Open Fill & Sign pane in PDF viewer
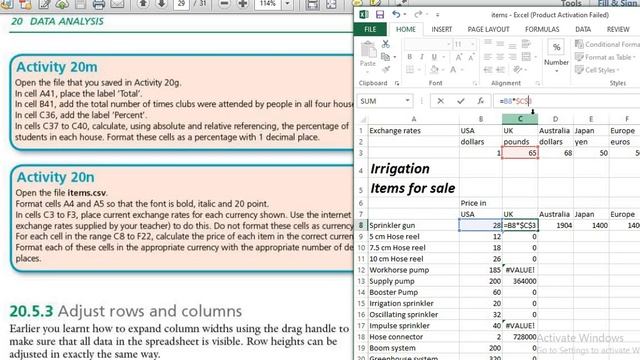 (618, 4)
